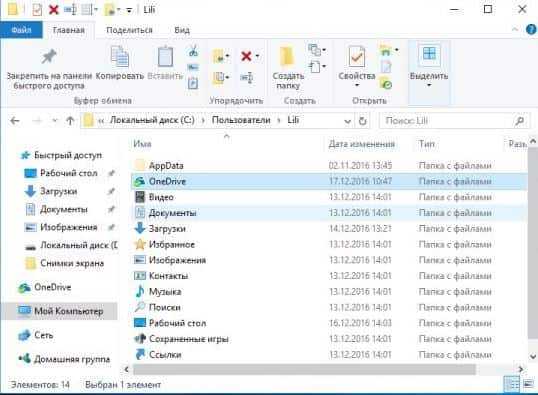538x395 pixels.
Task: Expand the Выделить dropdown arrow
Action: coord(429,85)
